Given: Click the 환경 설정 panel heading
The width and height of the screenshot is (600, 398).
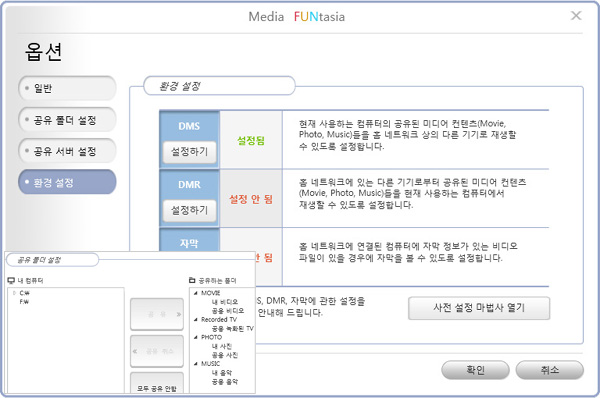Looking at the screenshot, I should [x=180, y=86].
